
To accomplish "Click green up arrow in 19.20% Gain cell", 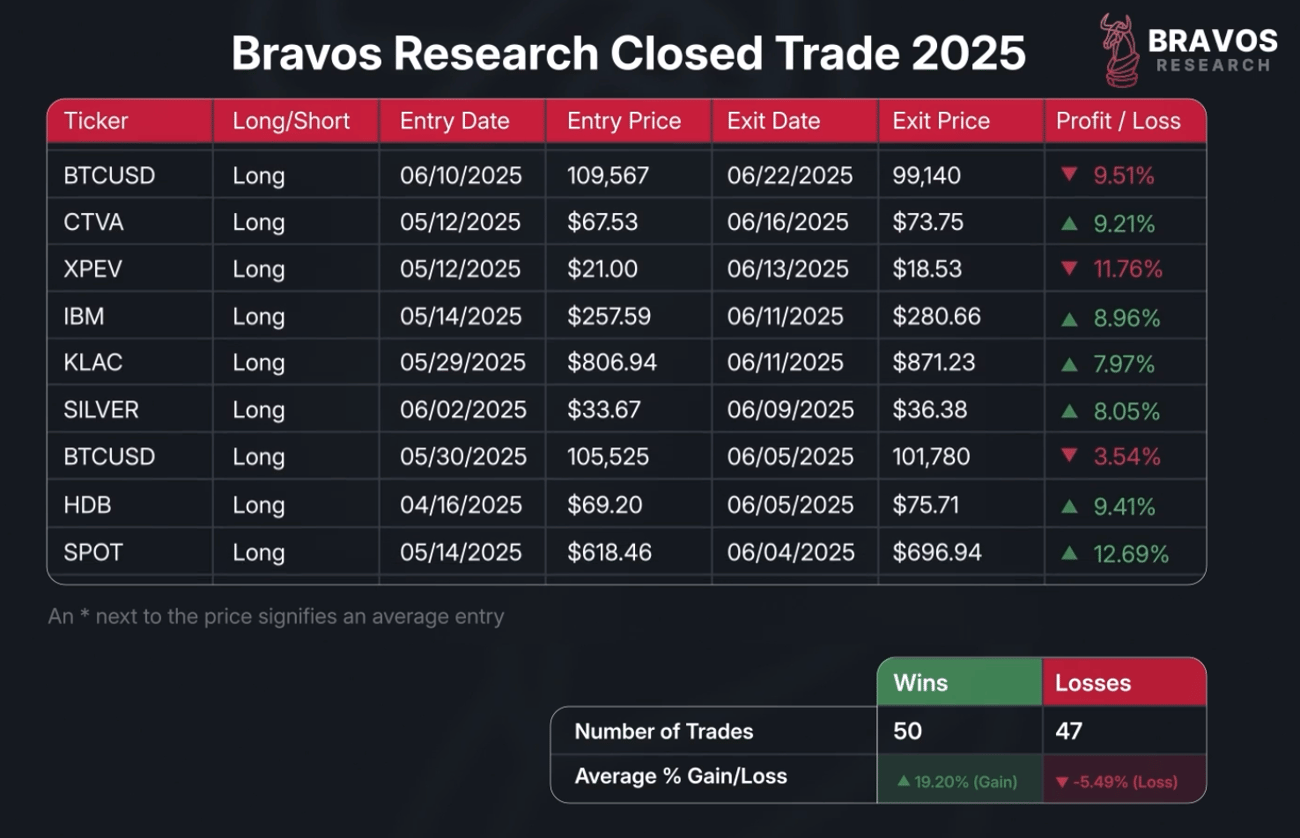I will click(x=903, y=781).
